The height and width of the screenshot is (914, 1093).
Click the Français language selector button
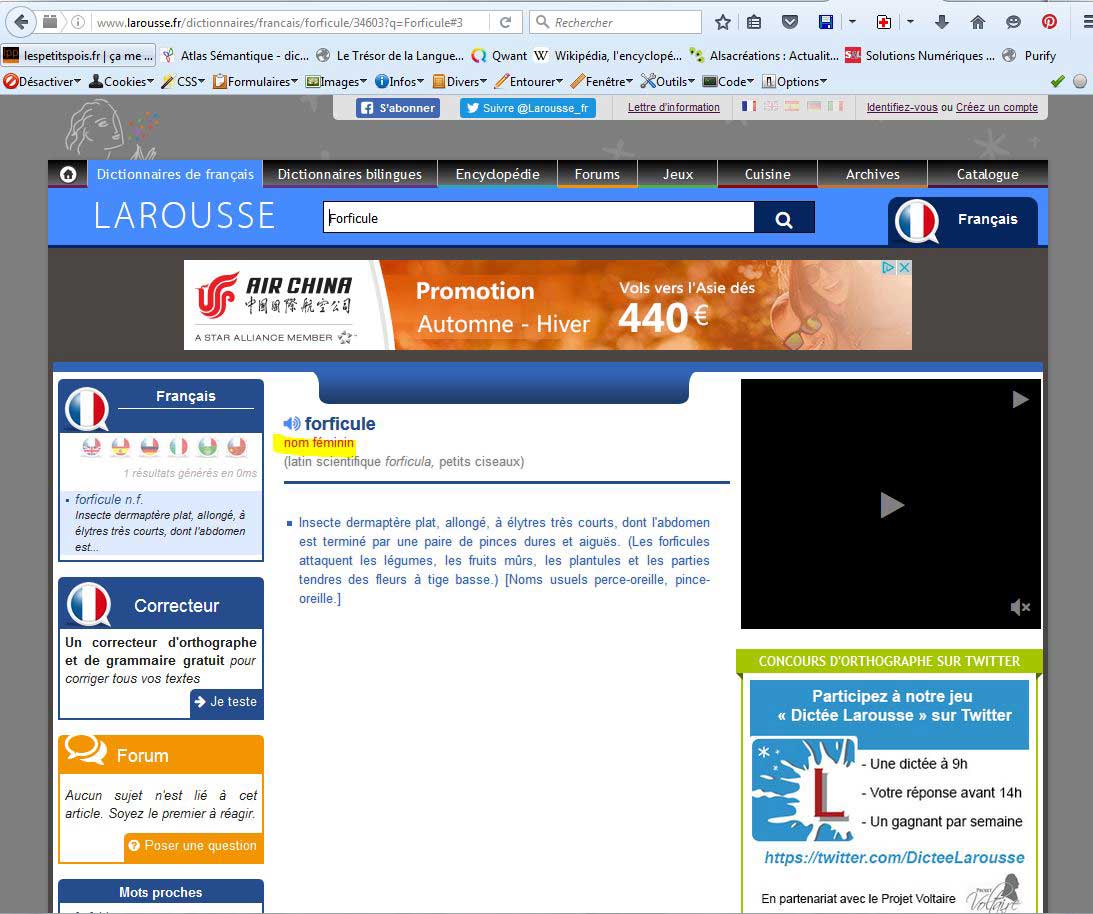[963, 220]
